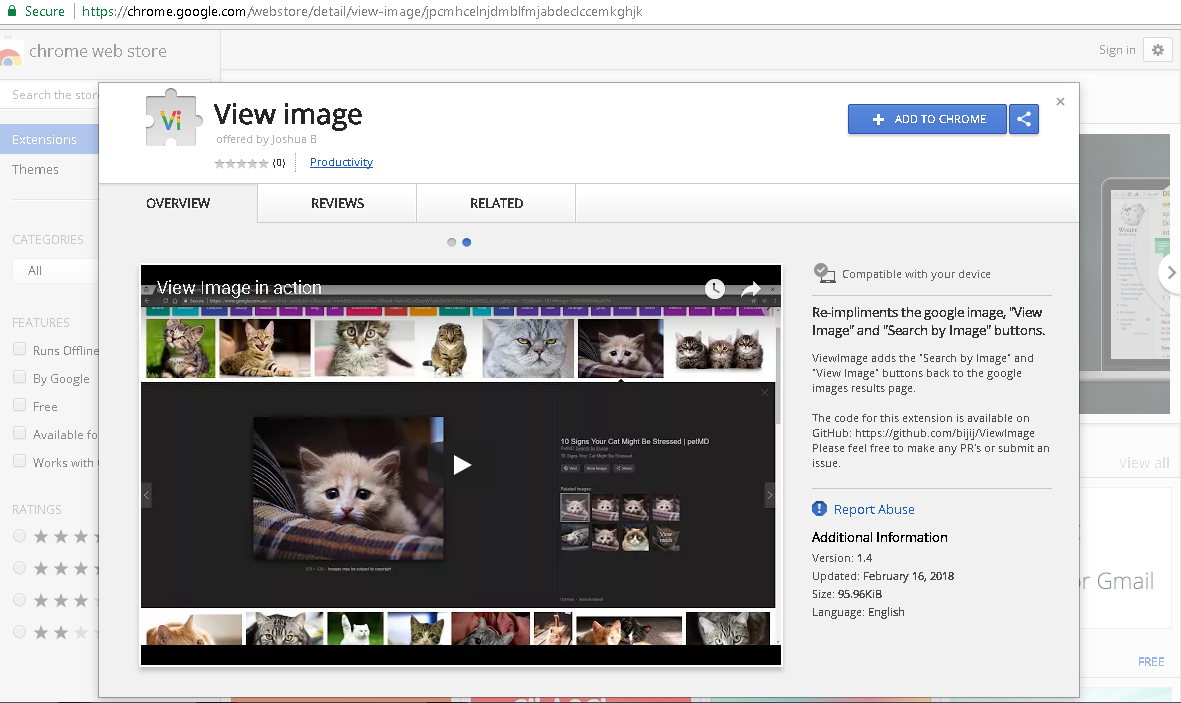Click the browser address bar URL
The width and height of the screenshot is (1181, 703).
point(362,11)
